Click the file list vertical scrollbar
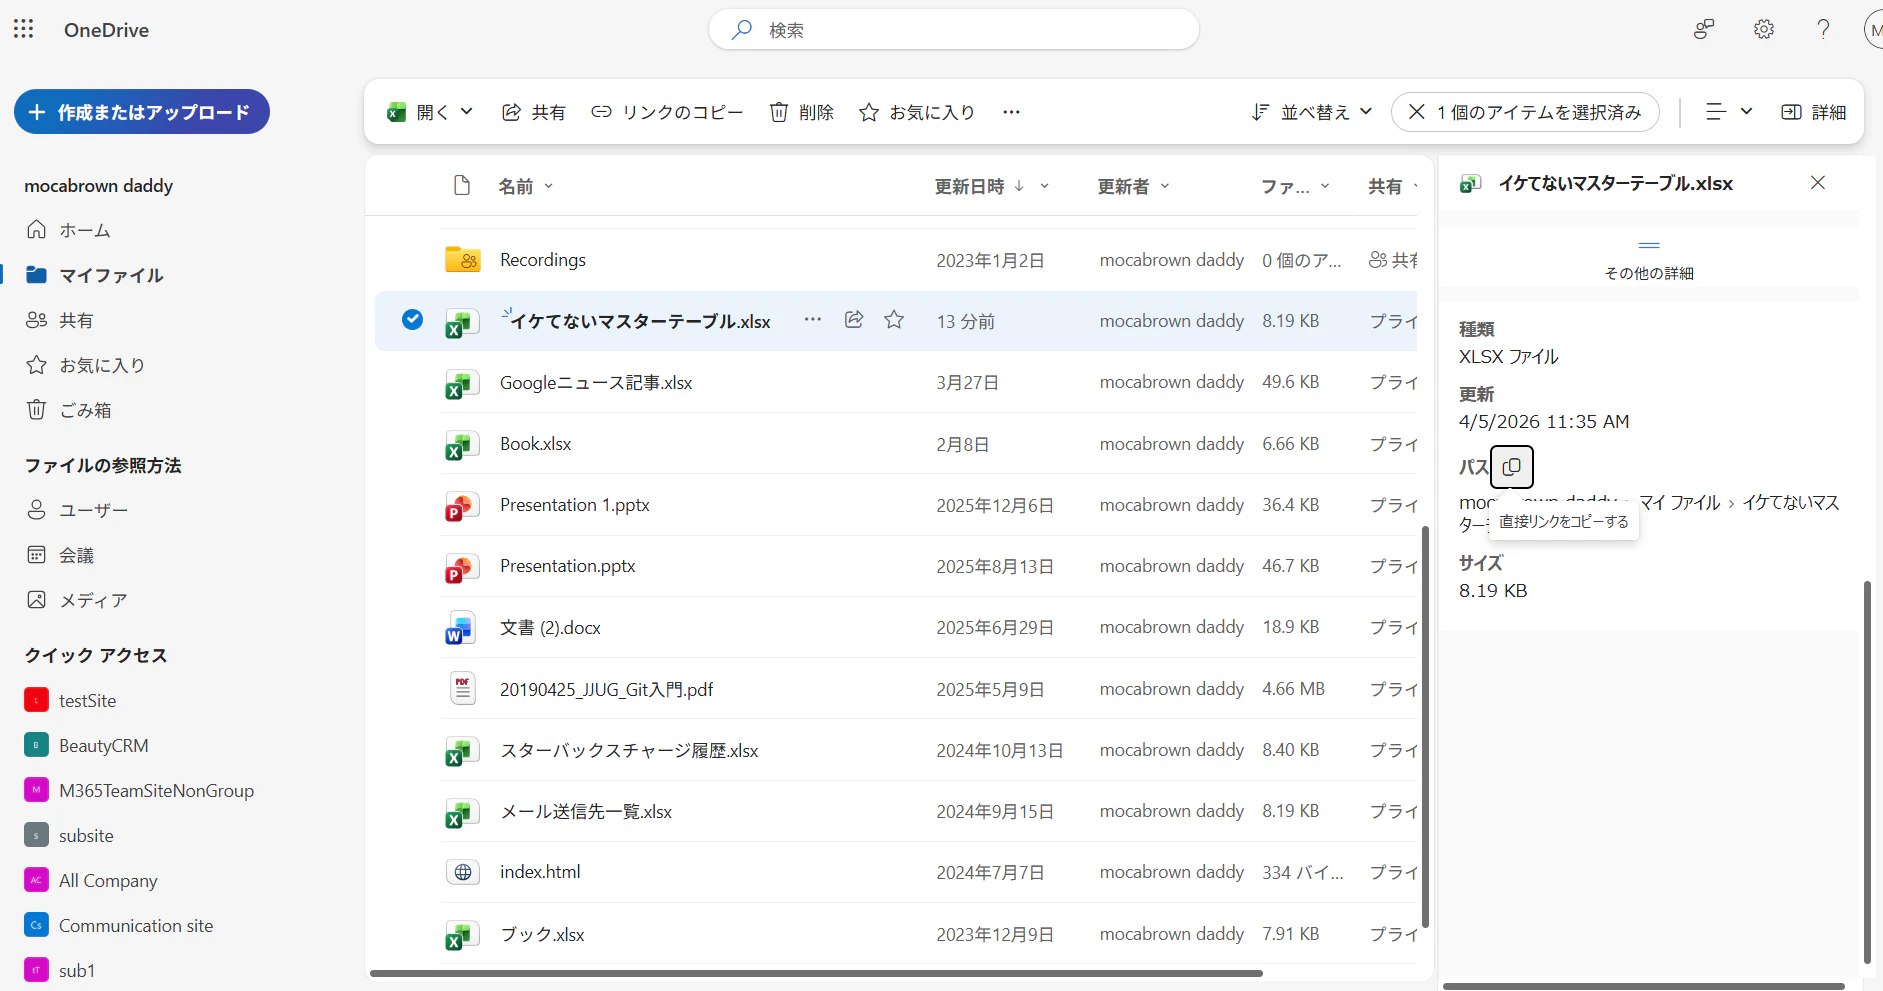The image size is (1883, 991). click(1425, 726)
